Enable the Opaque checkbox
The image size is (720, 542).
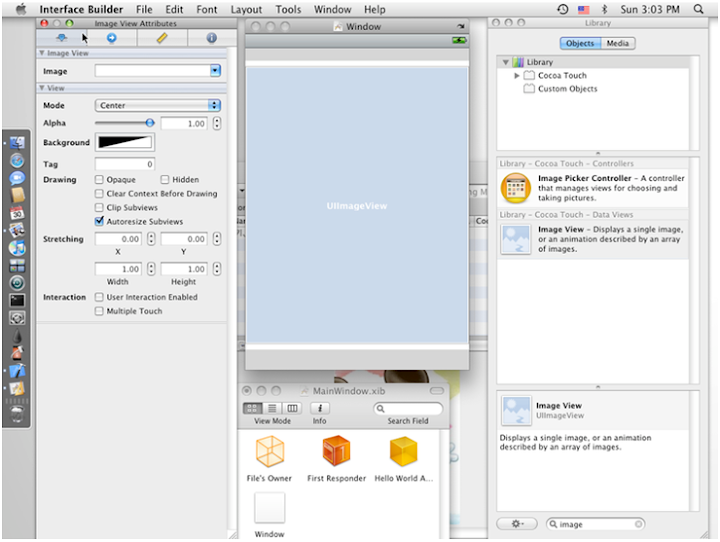coord(99,180)
